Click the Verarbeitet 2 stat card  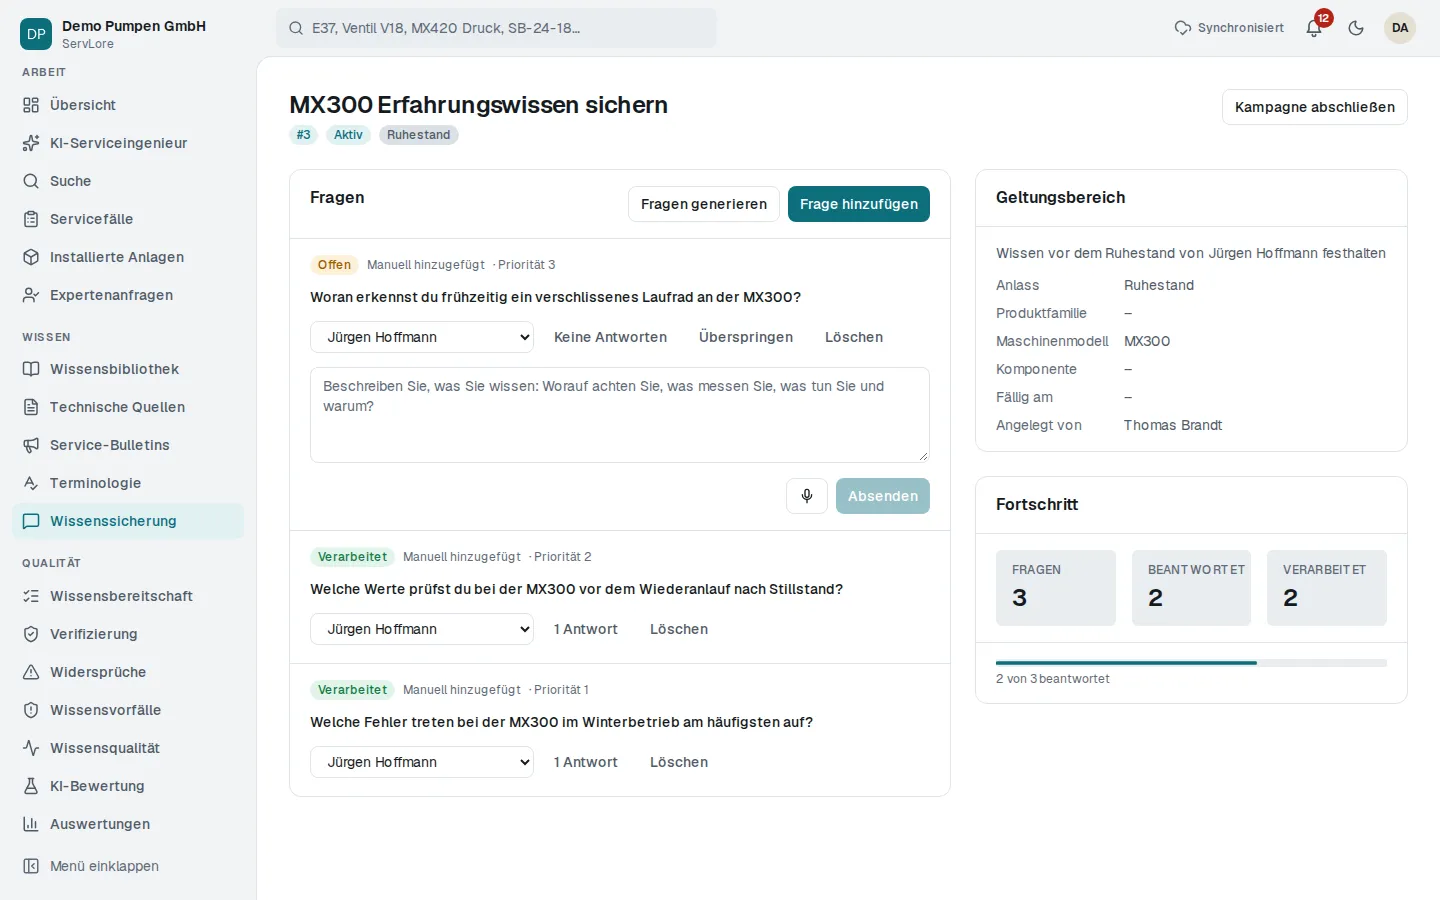[1327, 588]
